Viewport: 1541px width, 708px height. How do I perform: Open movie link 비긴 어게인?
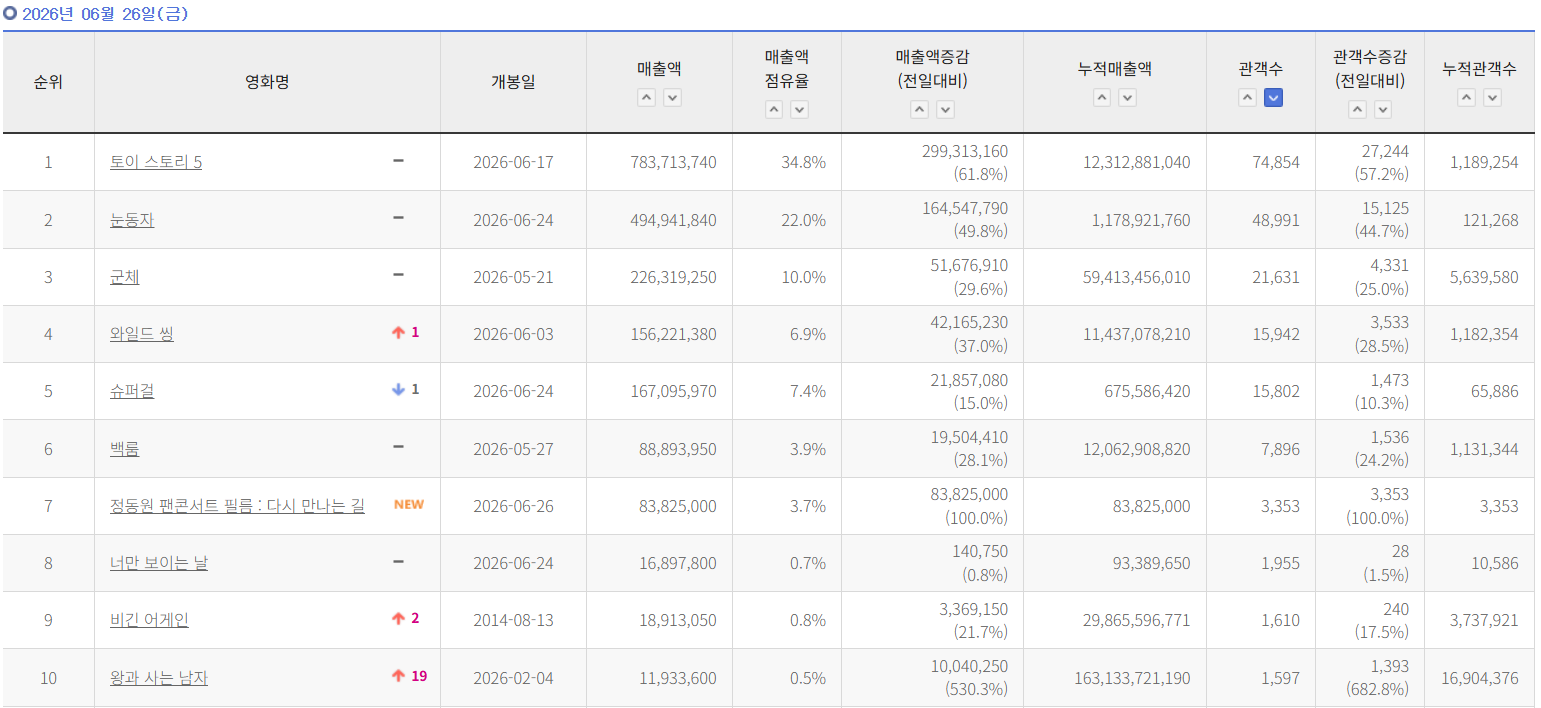[149, 620]
